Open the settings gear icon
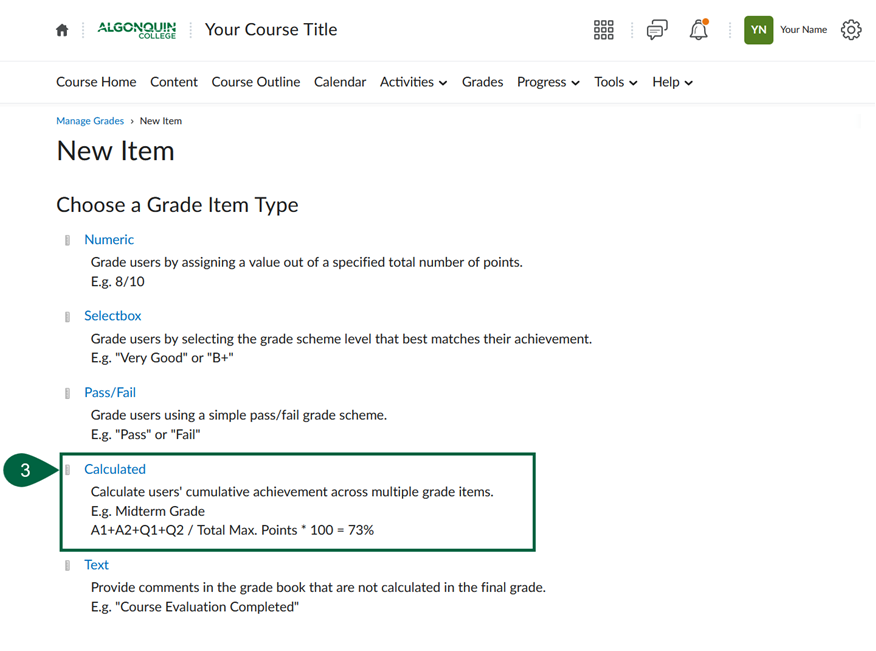876x651 pixels. (850, 30)
